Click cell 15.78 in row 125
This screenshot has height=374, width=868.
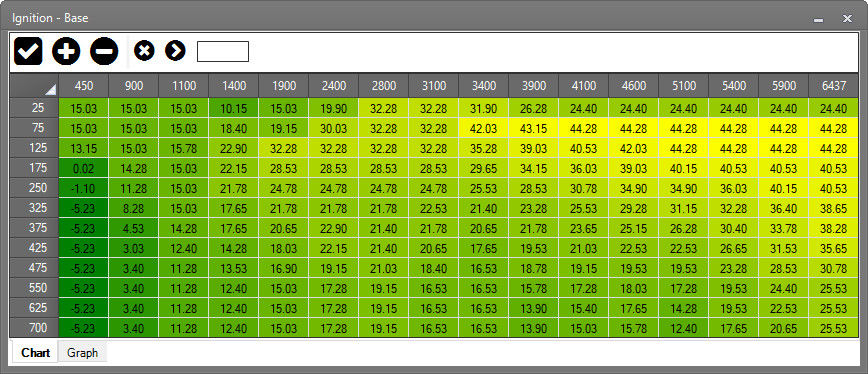(184, 148)
